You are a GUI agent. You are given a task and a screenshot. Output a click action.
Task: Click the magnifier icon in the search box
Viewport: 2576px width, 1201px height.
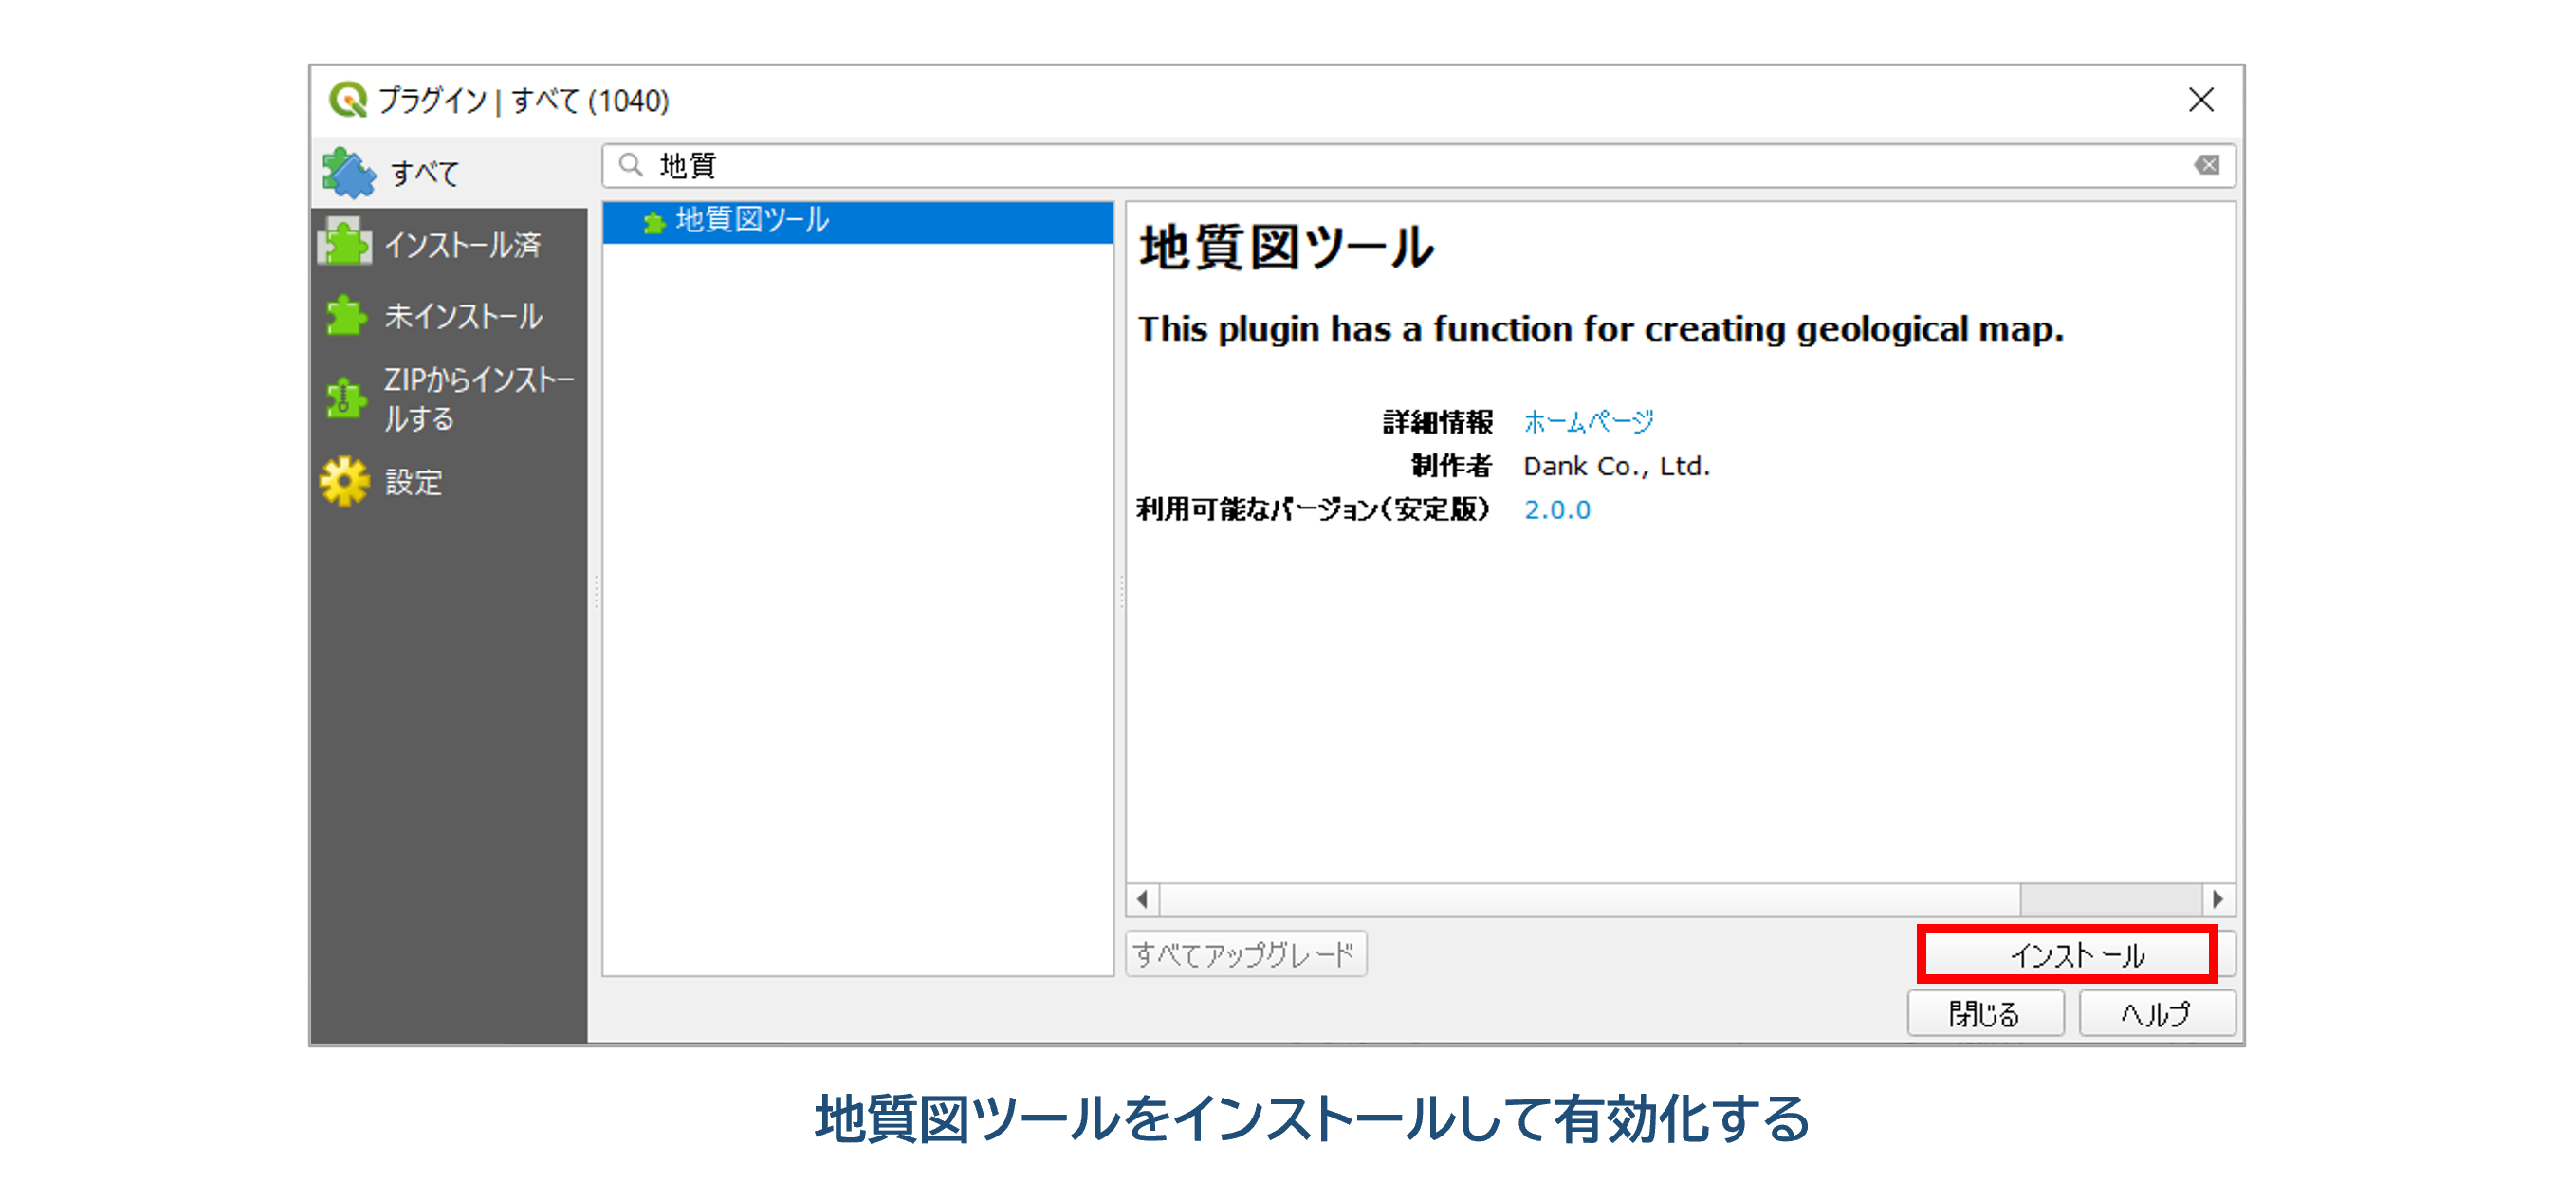click(630, 165)
